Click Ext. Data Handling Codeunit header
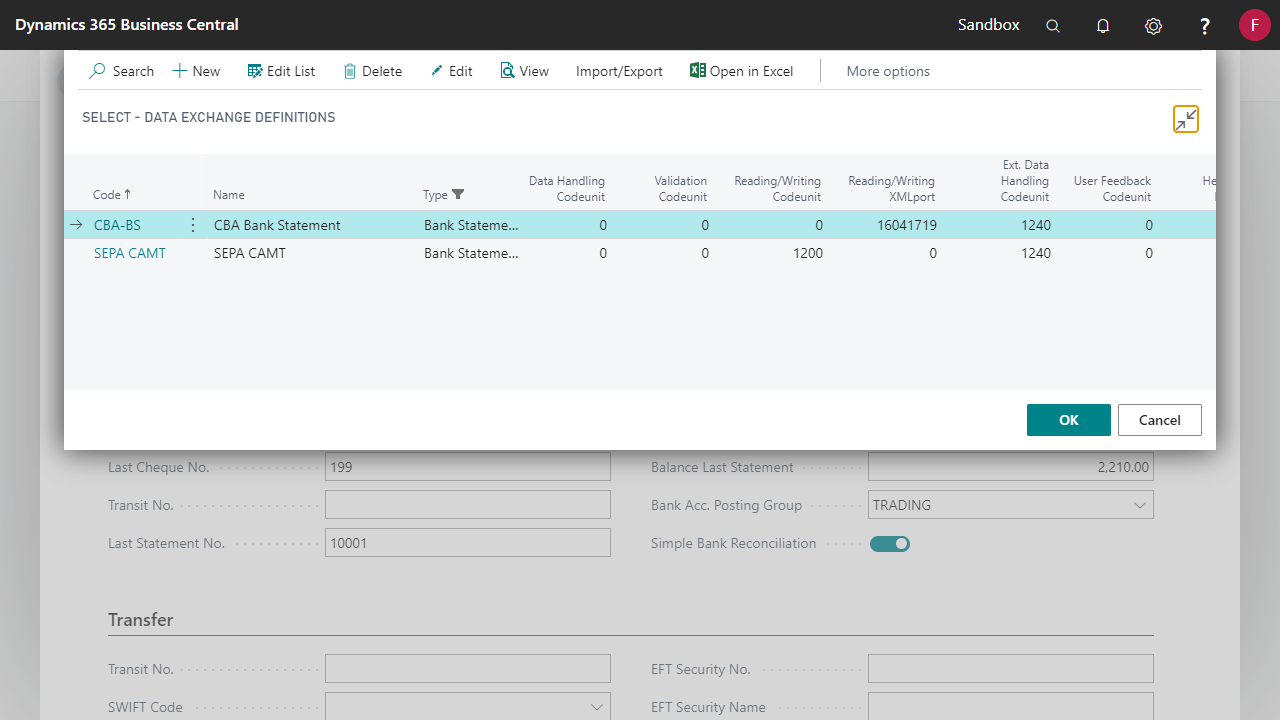The height and width of the screenshot is (720, 1280). click(1025, 181)
